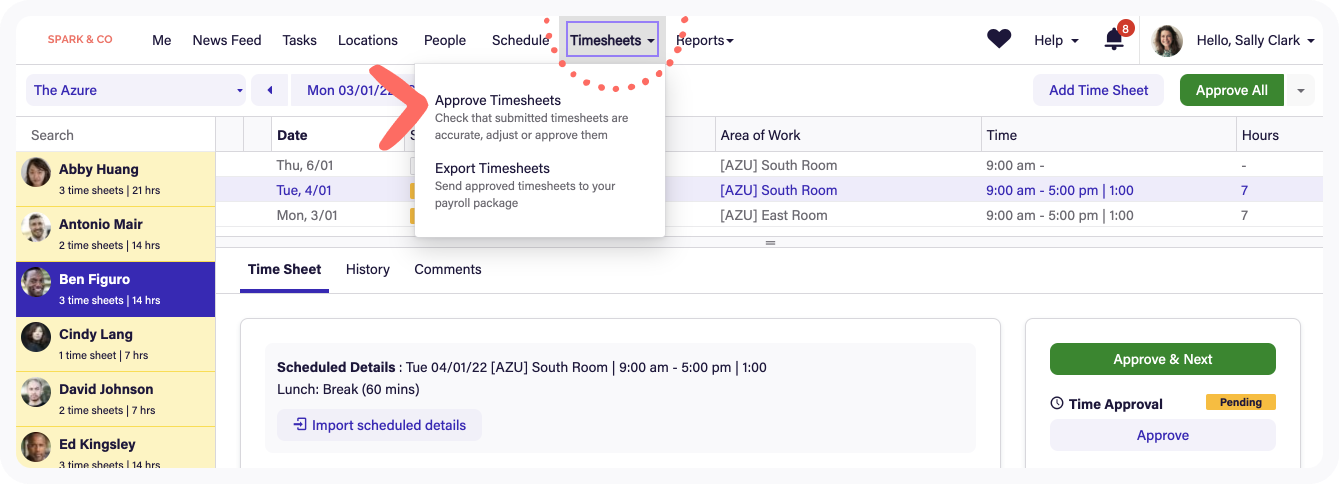Expand the Approve All dropdown arrow
1339x484 pixels.
pos(1300,90)
